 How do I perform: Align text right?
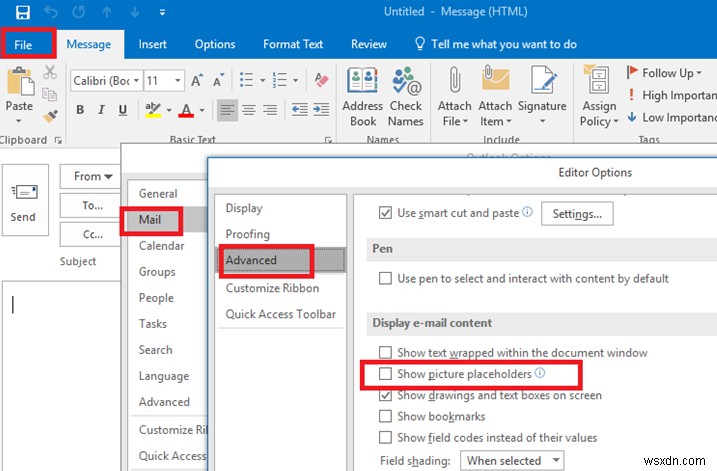pyautogui.click(x=270, y=110)
